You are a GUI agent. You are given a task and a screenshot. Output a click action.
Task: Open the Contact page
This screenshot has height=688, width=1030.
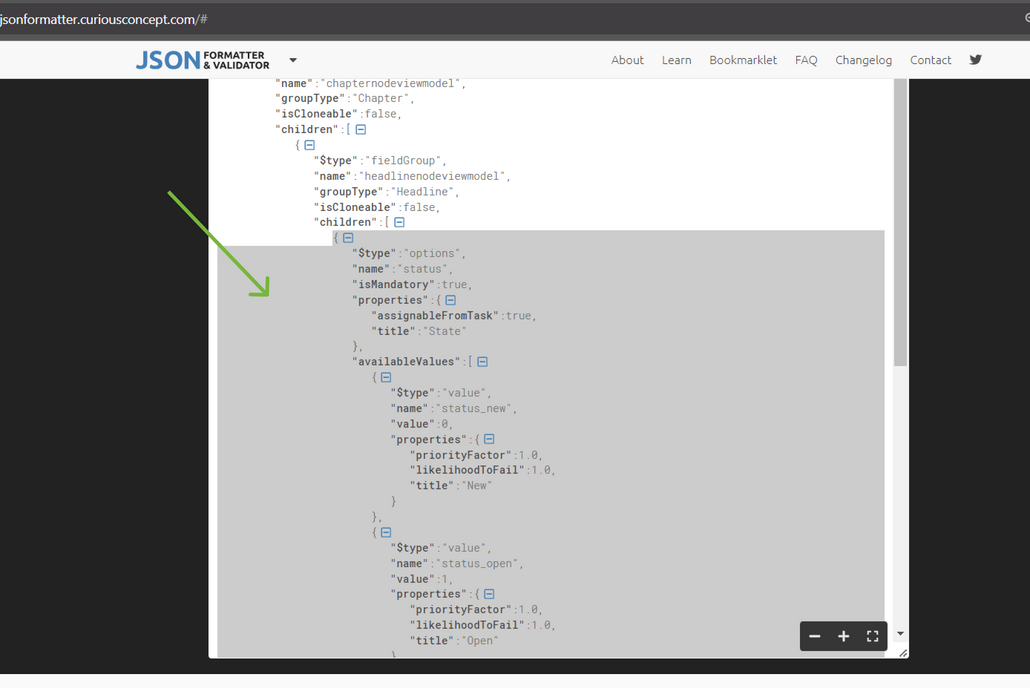coord(930,60)
